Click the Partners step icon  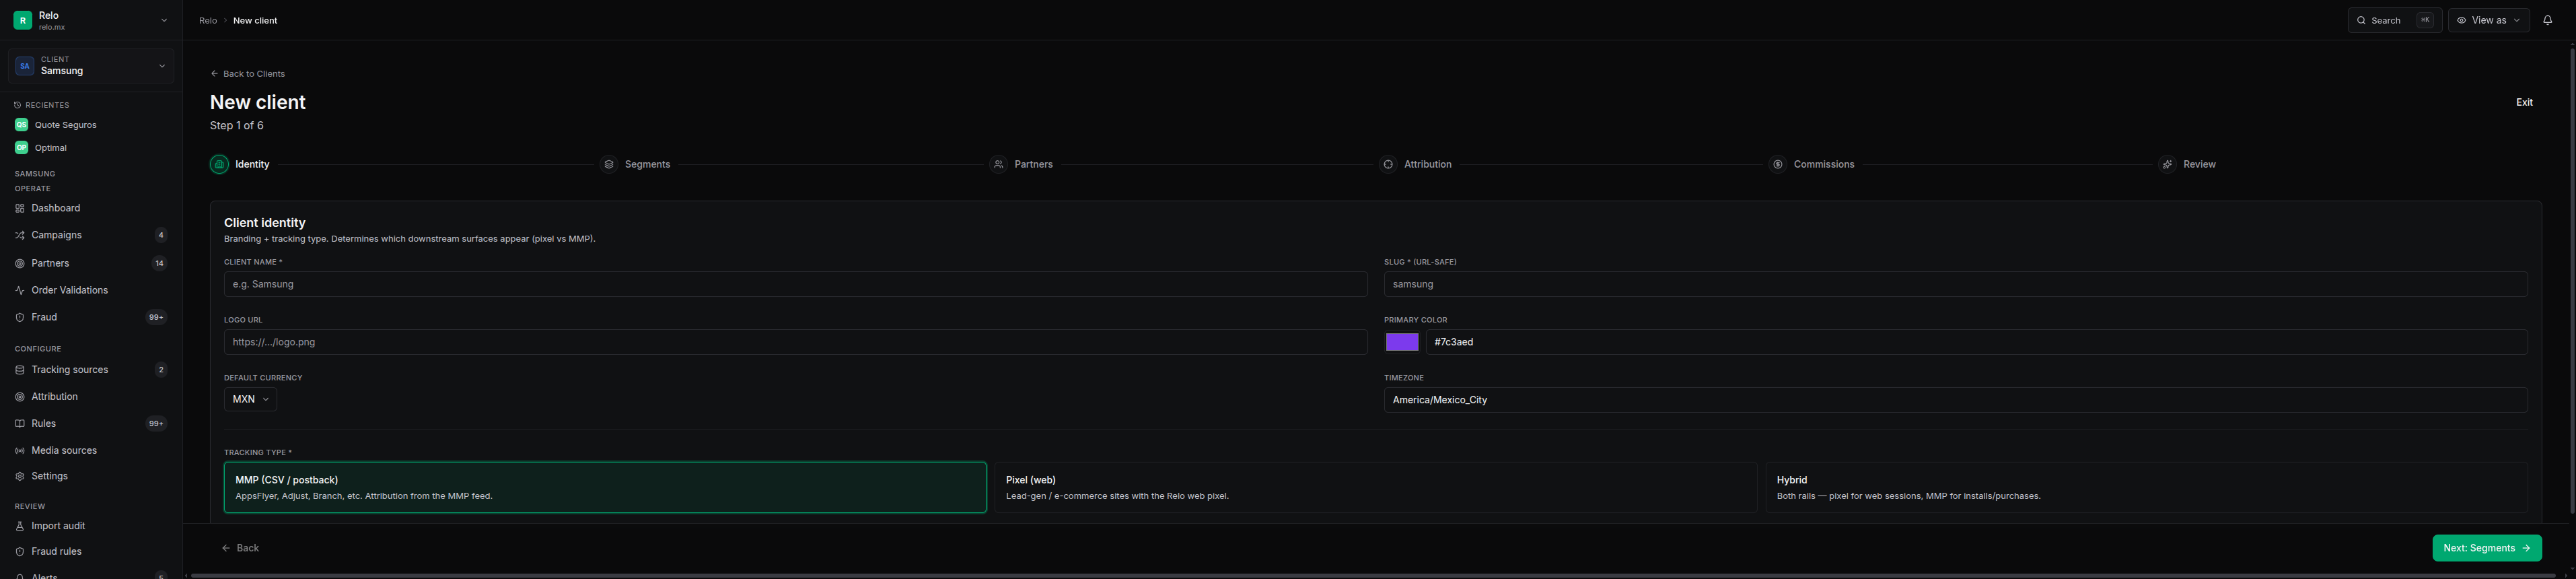pyautogui.click(x=998, y=164)
